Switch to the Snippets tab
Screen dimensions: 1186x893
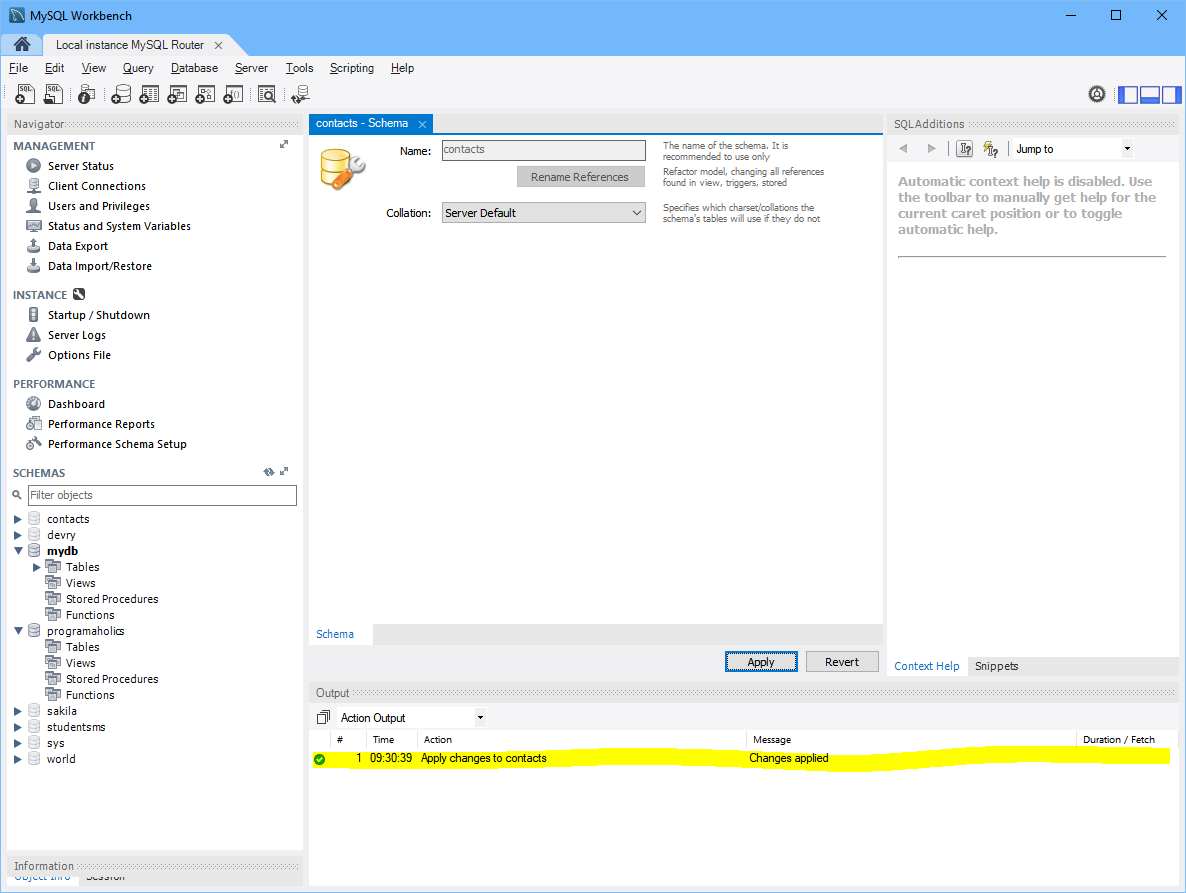(996, 666)
